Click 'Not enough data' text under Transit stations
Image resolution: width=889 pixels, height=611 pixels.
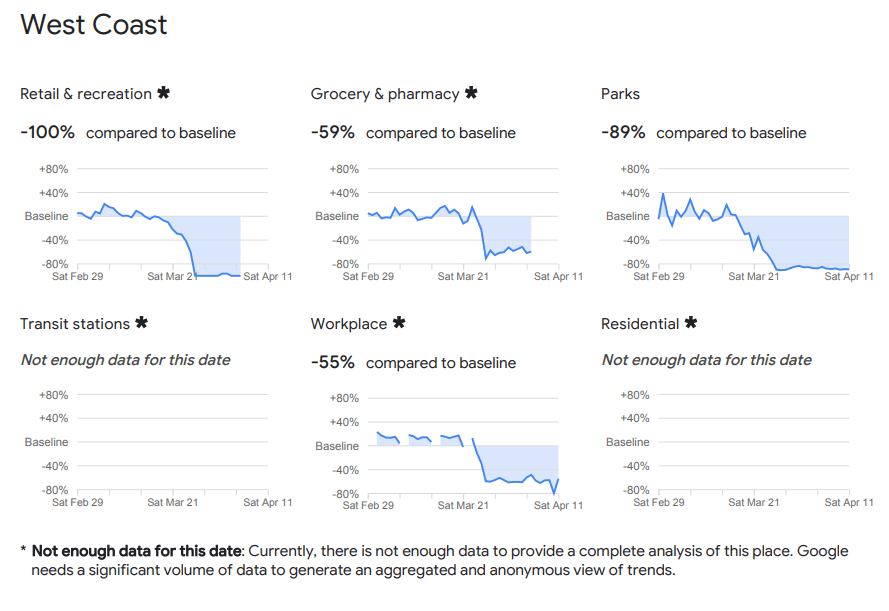coord(126,360)
